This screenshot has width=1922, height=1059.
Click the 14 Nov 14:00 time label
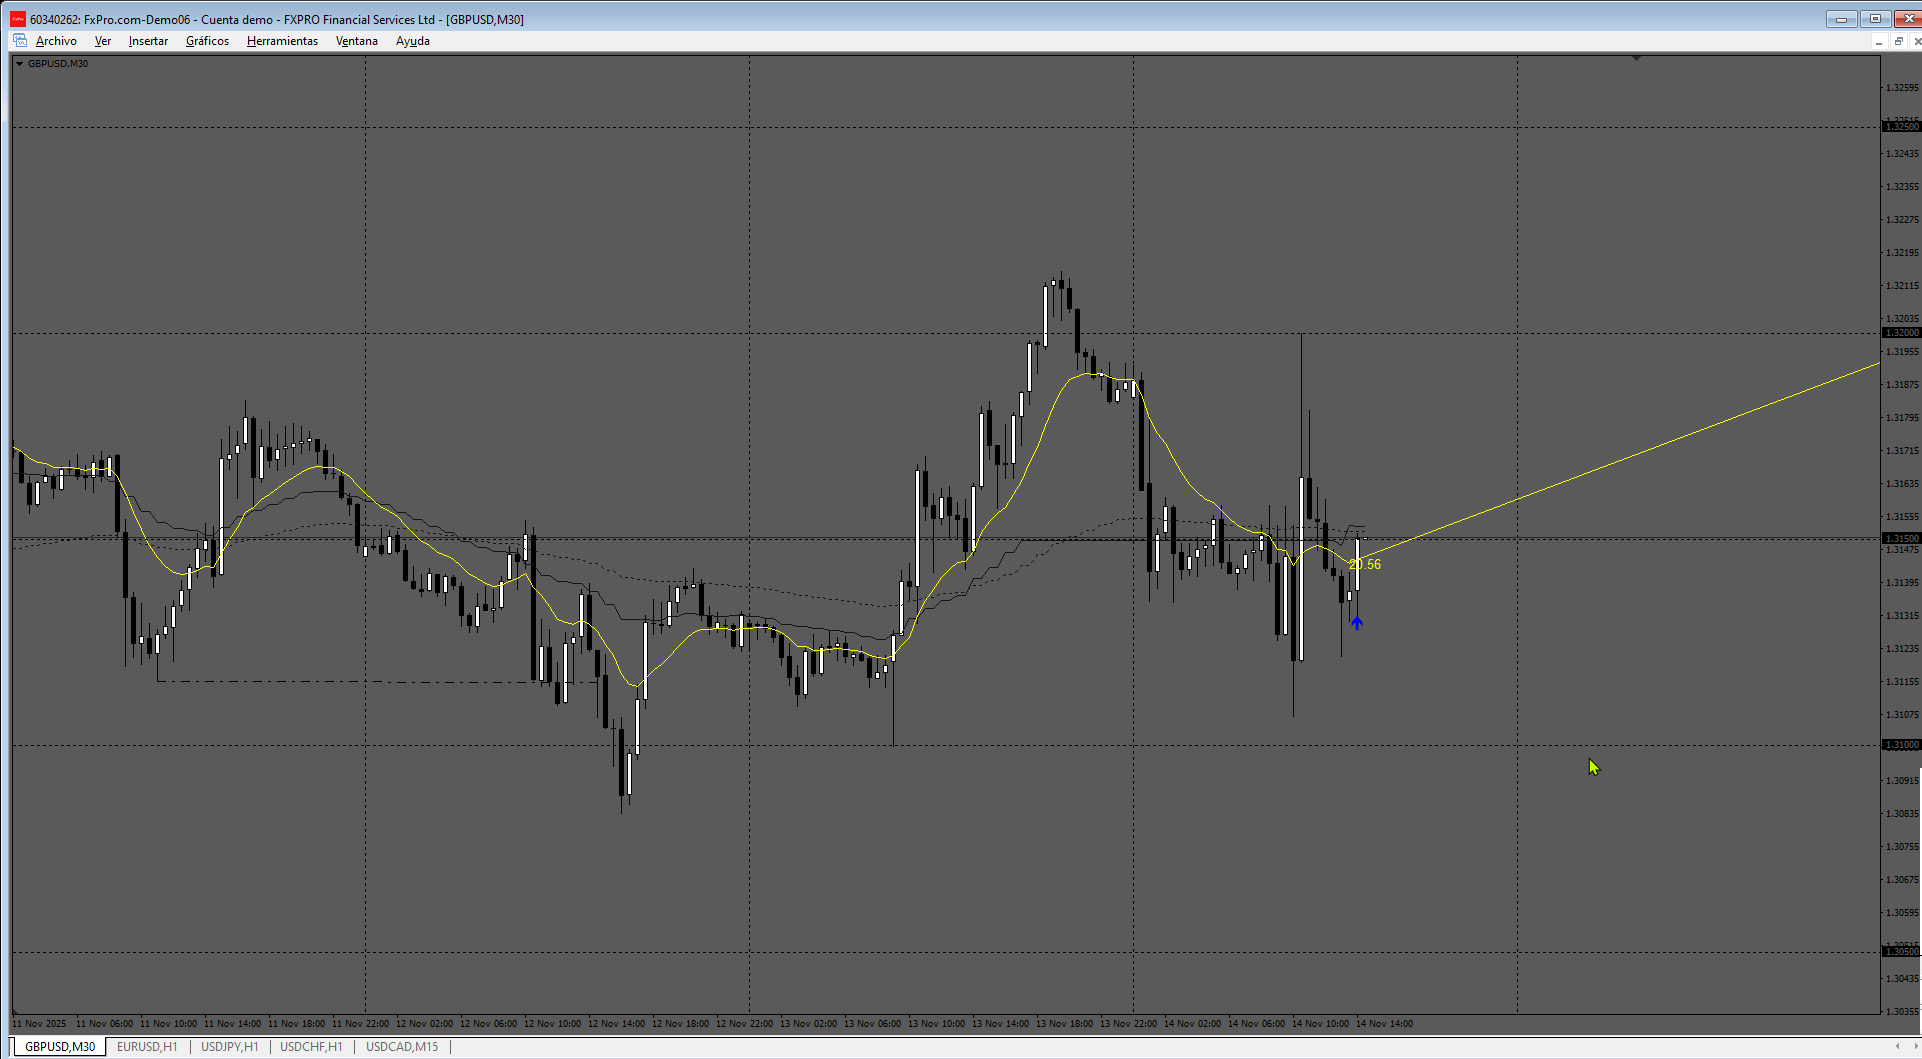click(1384, 1024)
